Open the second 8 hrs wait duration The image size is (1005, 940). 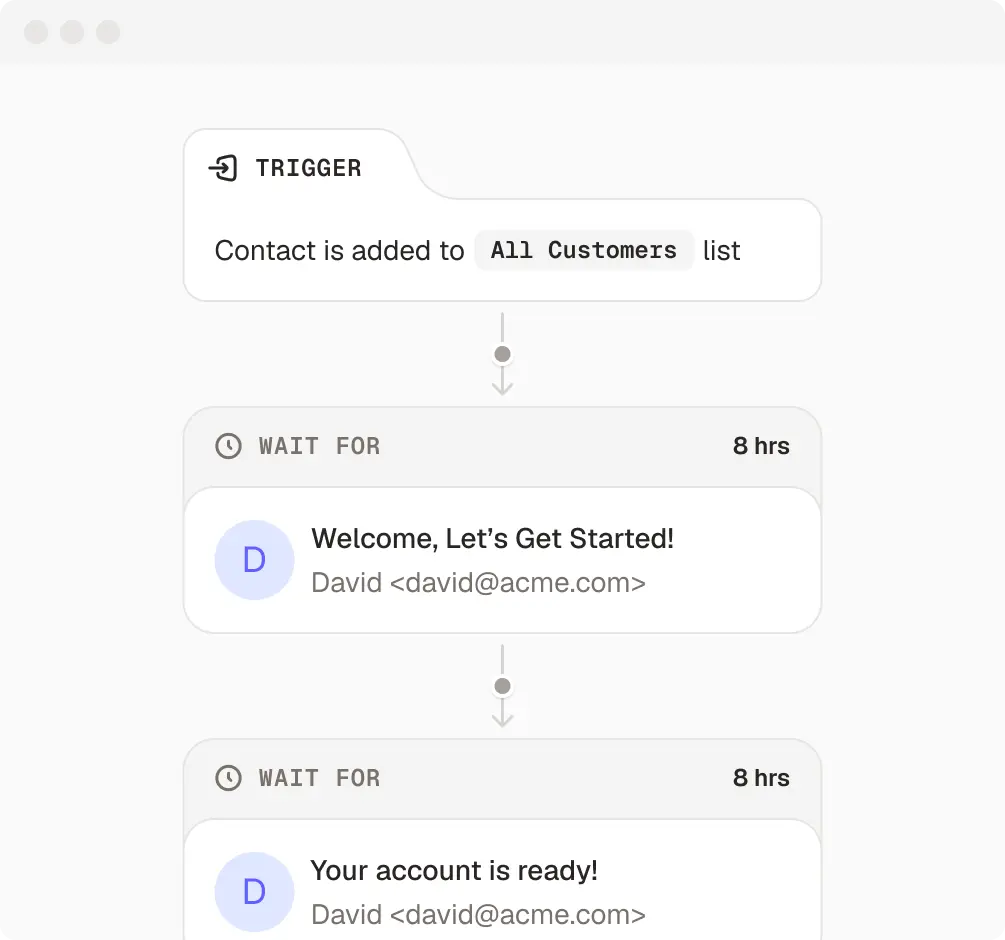point(761,778)
